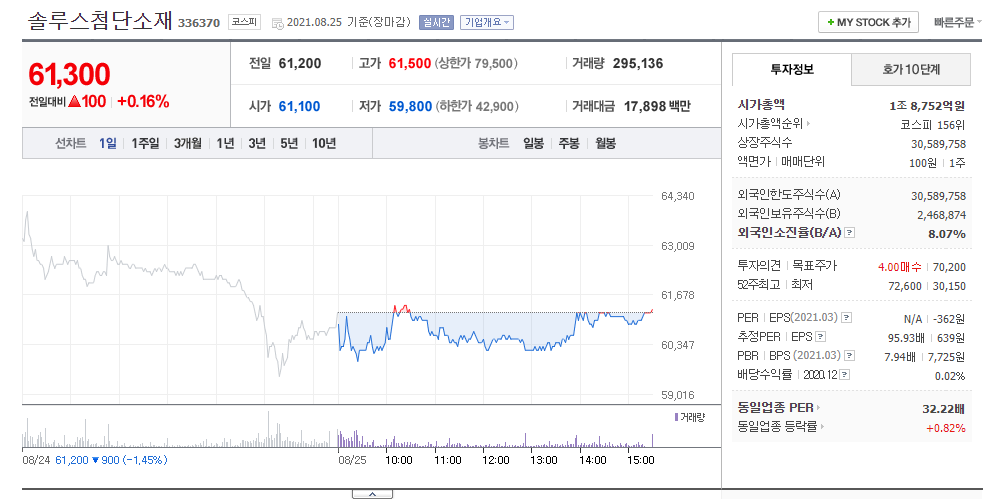This screenshot has width=994, height=499.
Task: Select the 1일 line chart period
Action: point(108,143)
